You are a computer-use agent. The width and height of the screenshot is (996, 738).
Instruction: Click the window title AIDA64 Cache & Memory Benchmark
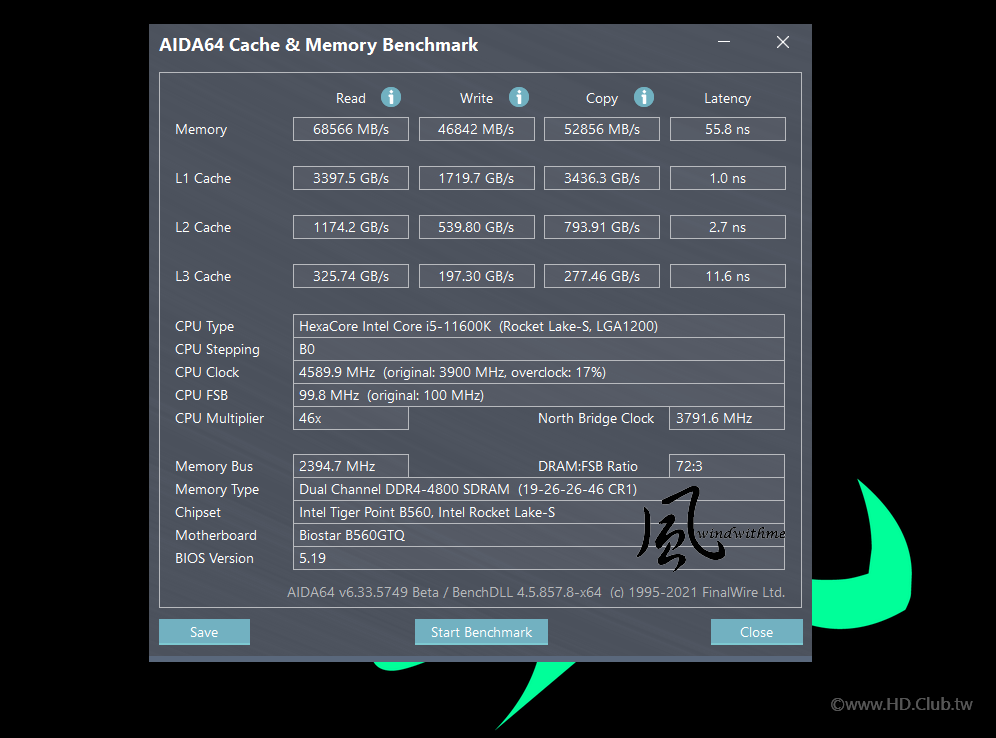pyautogui.click(x=318, y=44)
